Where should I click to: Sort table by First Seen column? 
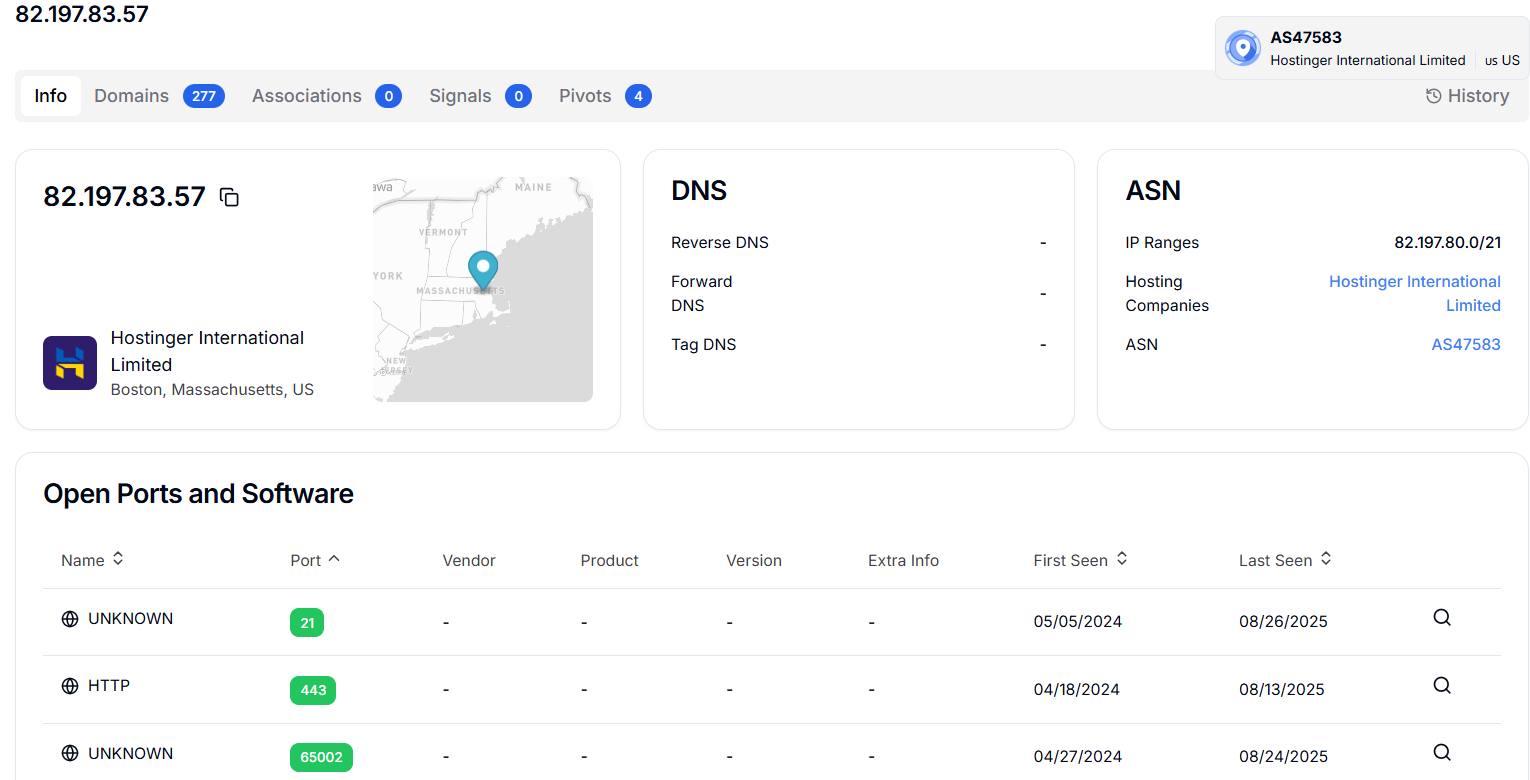point(1081,560)
